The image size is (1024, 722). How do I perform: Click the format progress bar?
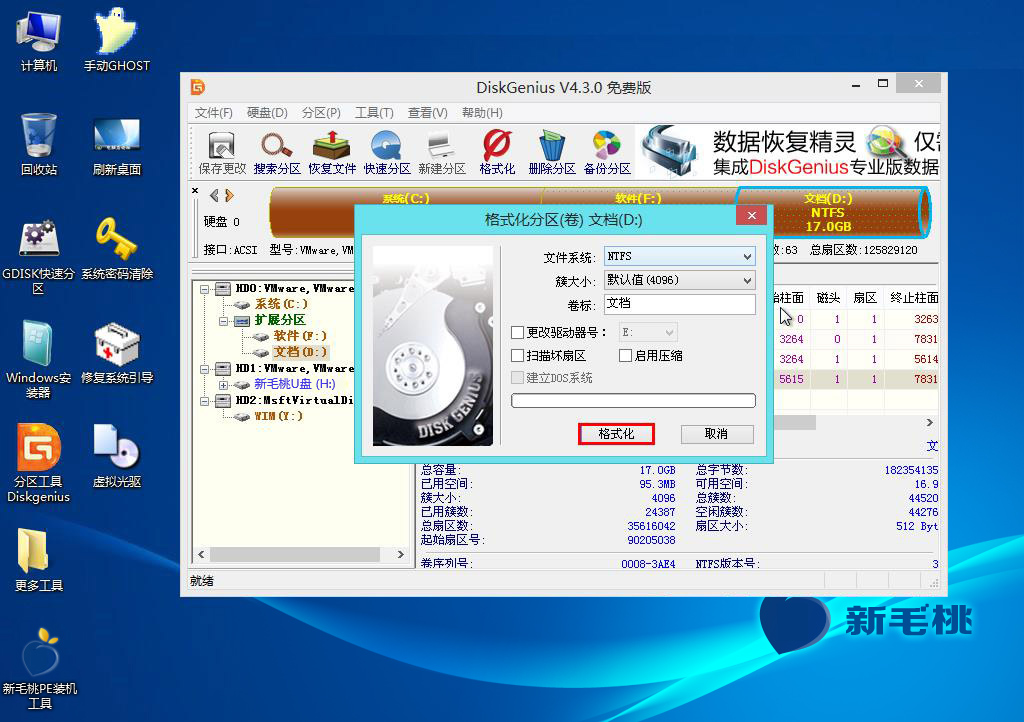(x=633, y=401)
